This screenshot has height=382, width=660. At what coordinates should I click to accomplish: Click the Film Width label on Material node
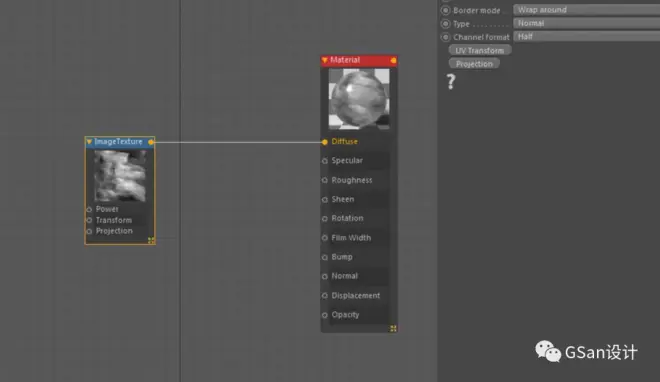tap(351, 238)
